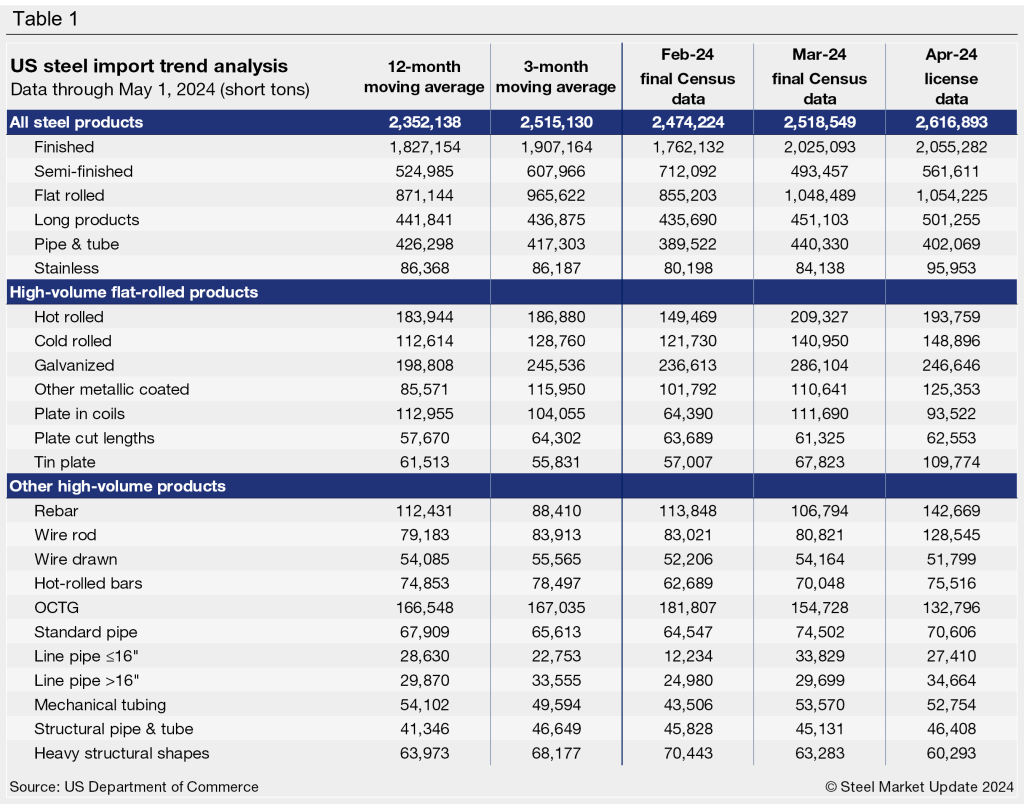This screenshot has height=804, width=1024.
Task: Click the 'Feb-24 final Census data' header
Action: [688, 76]
